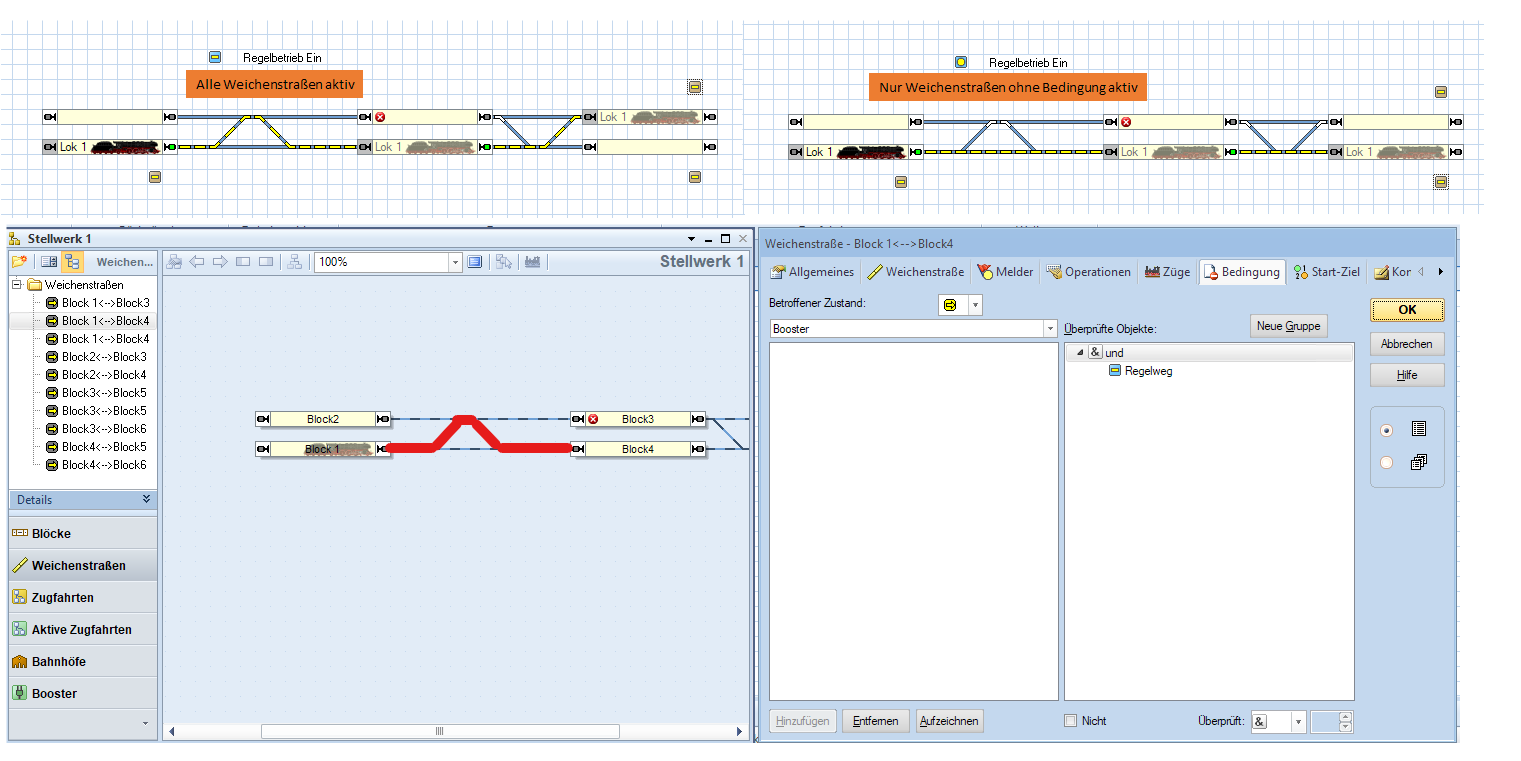Select the list view radio button
This screenshot has height=761, width=1521.
click(1386, 430)
